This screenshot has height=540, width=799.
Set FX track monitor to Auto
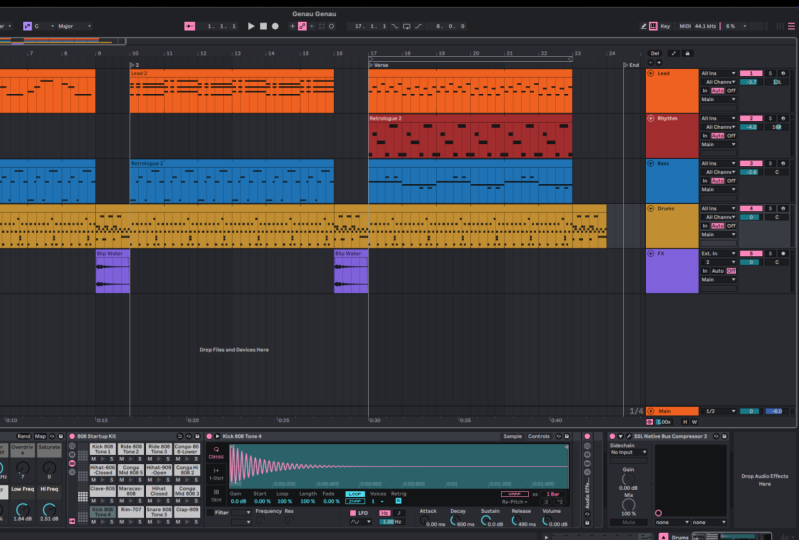point(717,271)
